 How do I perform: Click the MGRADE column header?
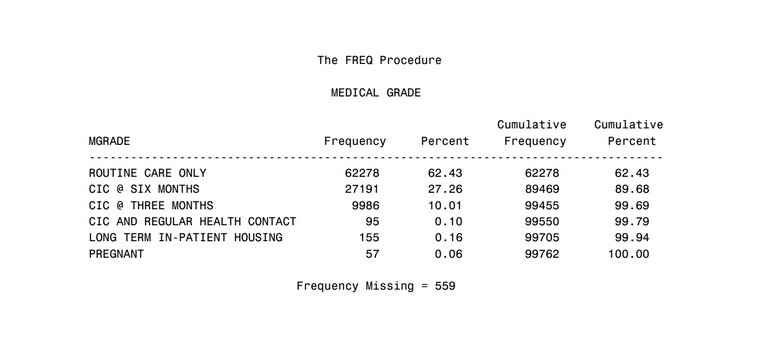(x=109, y=142)
